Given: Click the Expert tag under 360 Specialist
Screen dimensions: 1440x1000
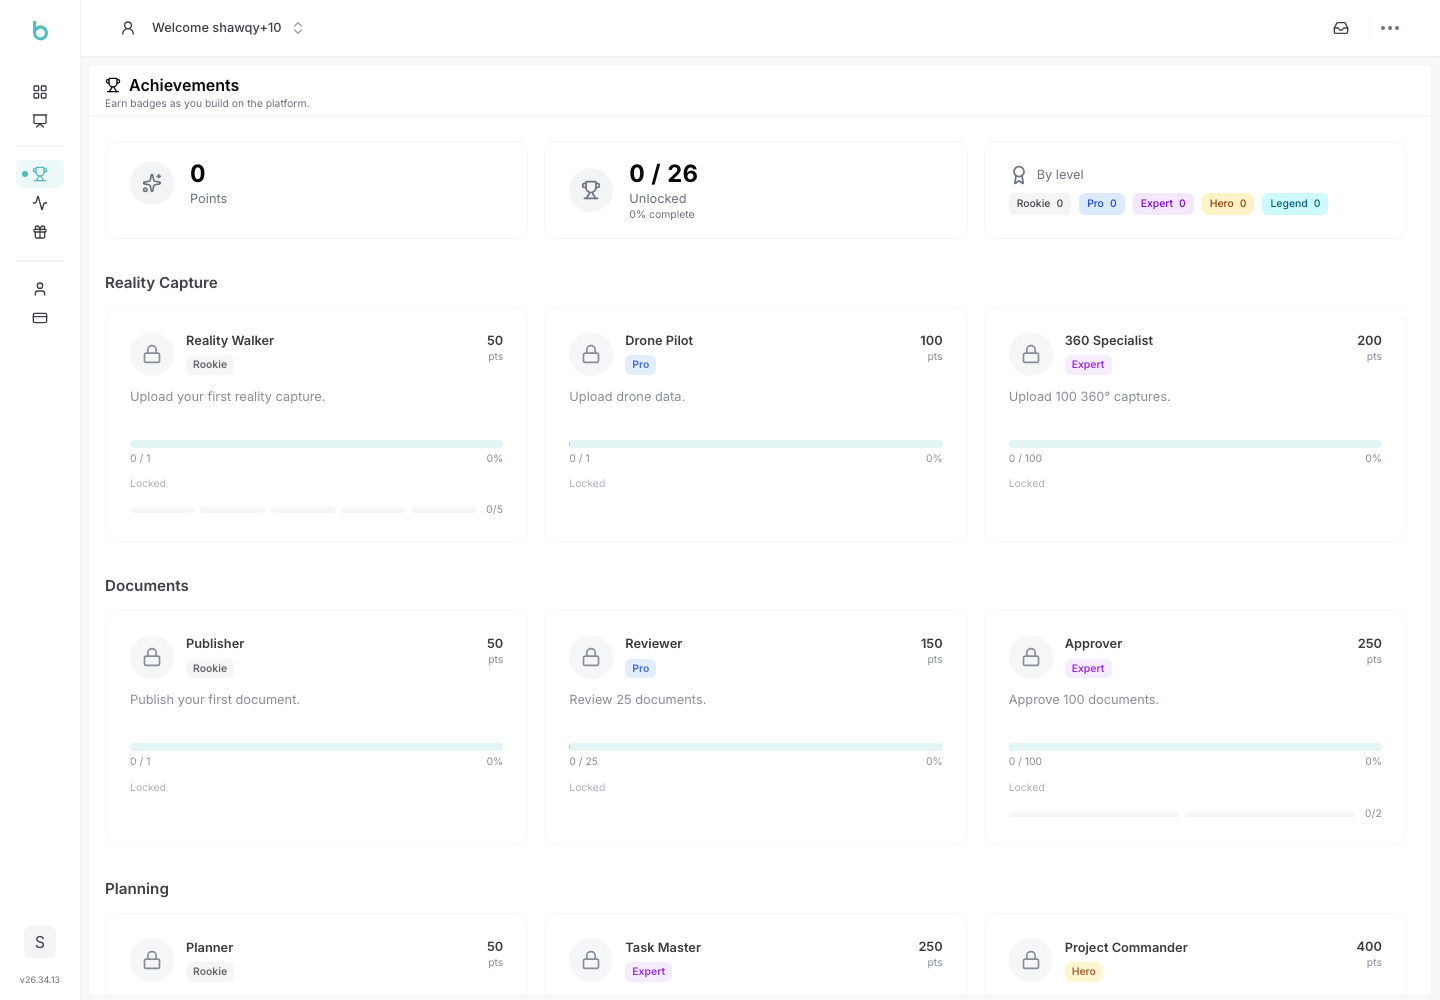Looking at the screenshot, I should click(1088, 365).
